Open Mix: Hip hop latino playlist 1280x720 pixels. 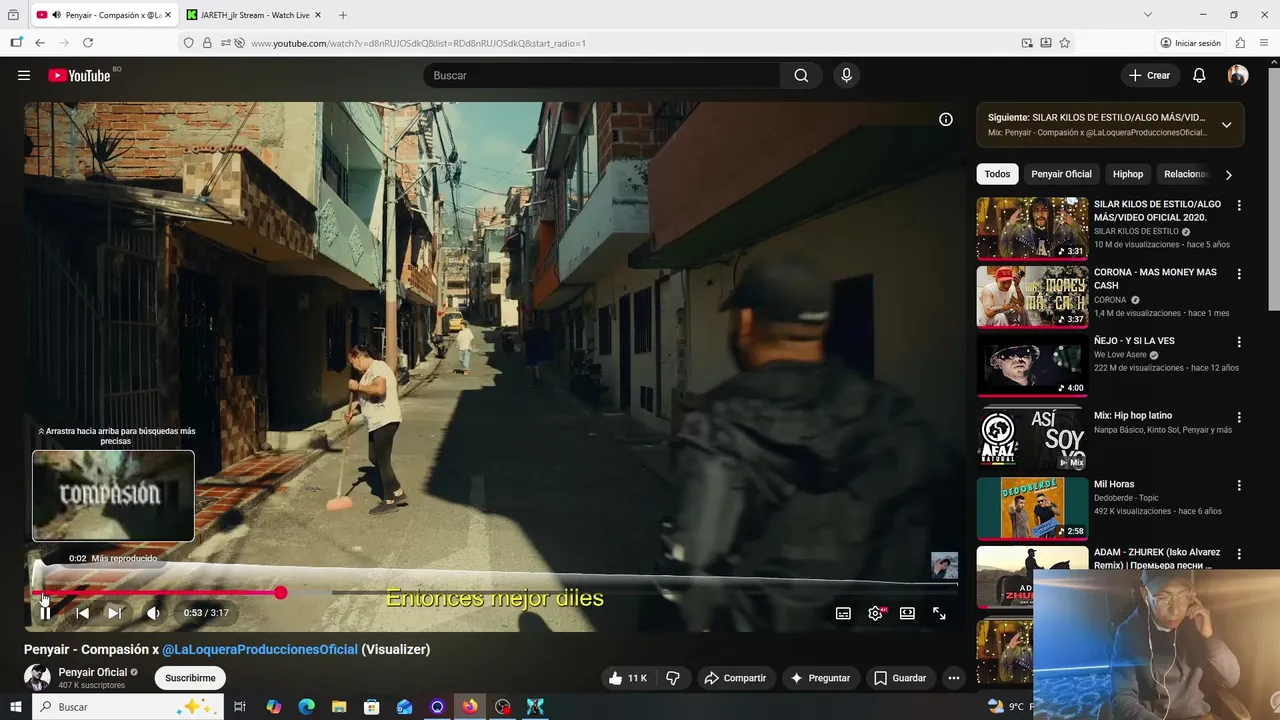pos(1133,415)
